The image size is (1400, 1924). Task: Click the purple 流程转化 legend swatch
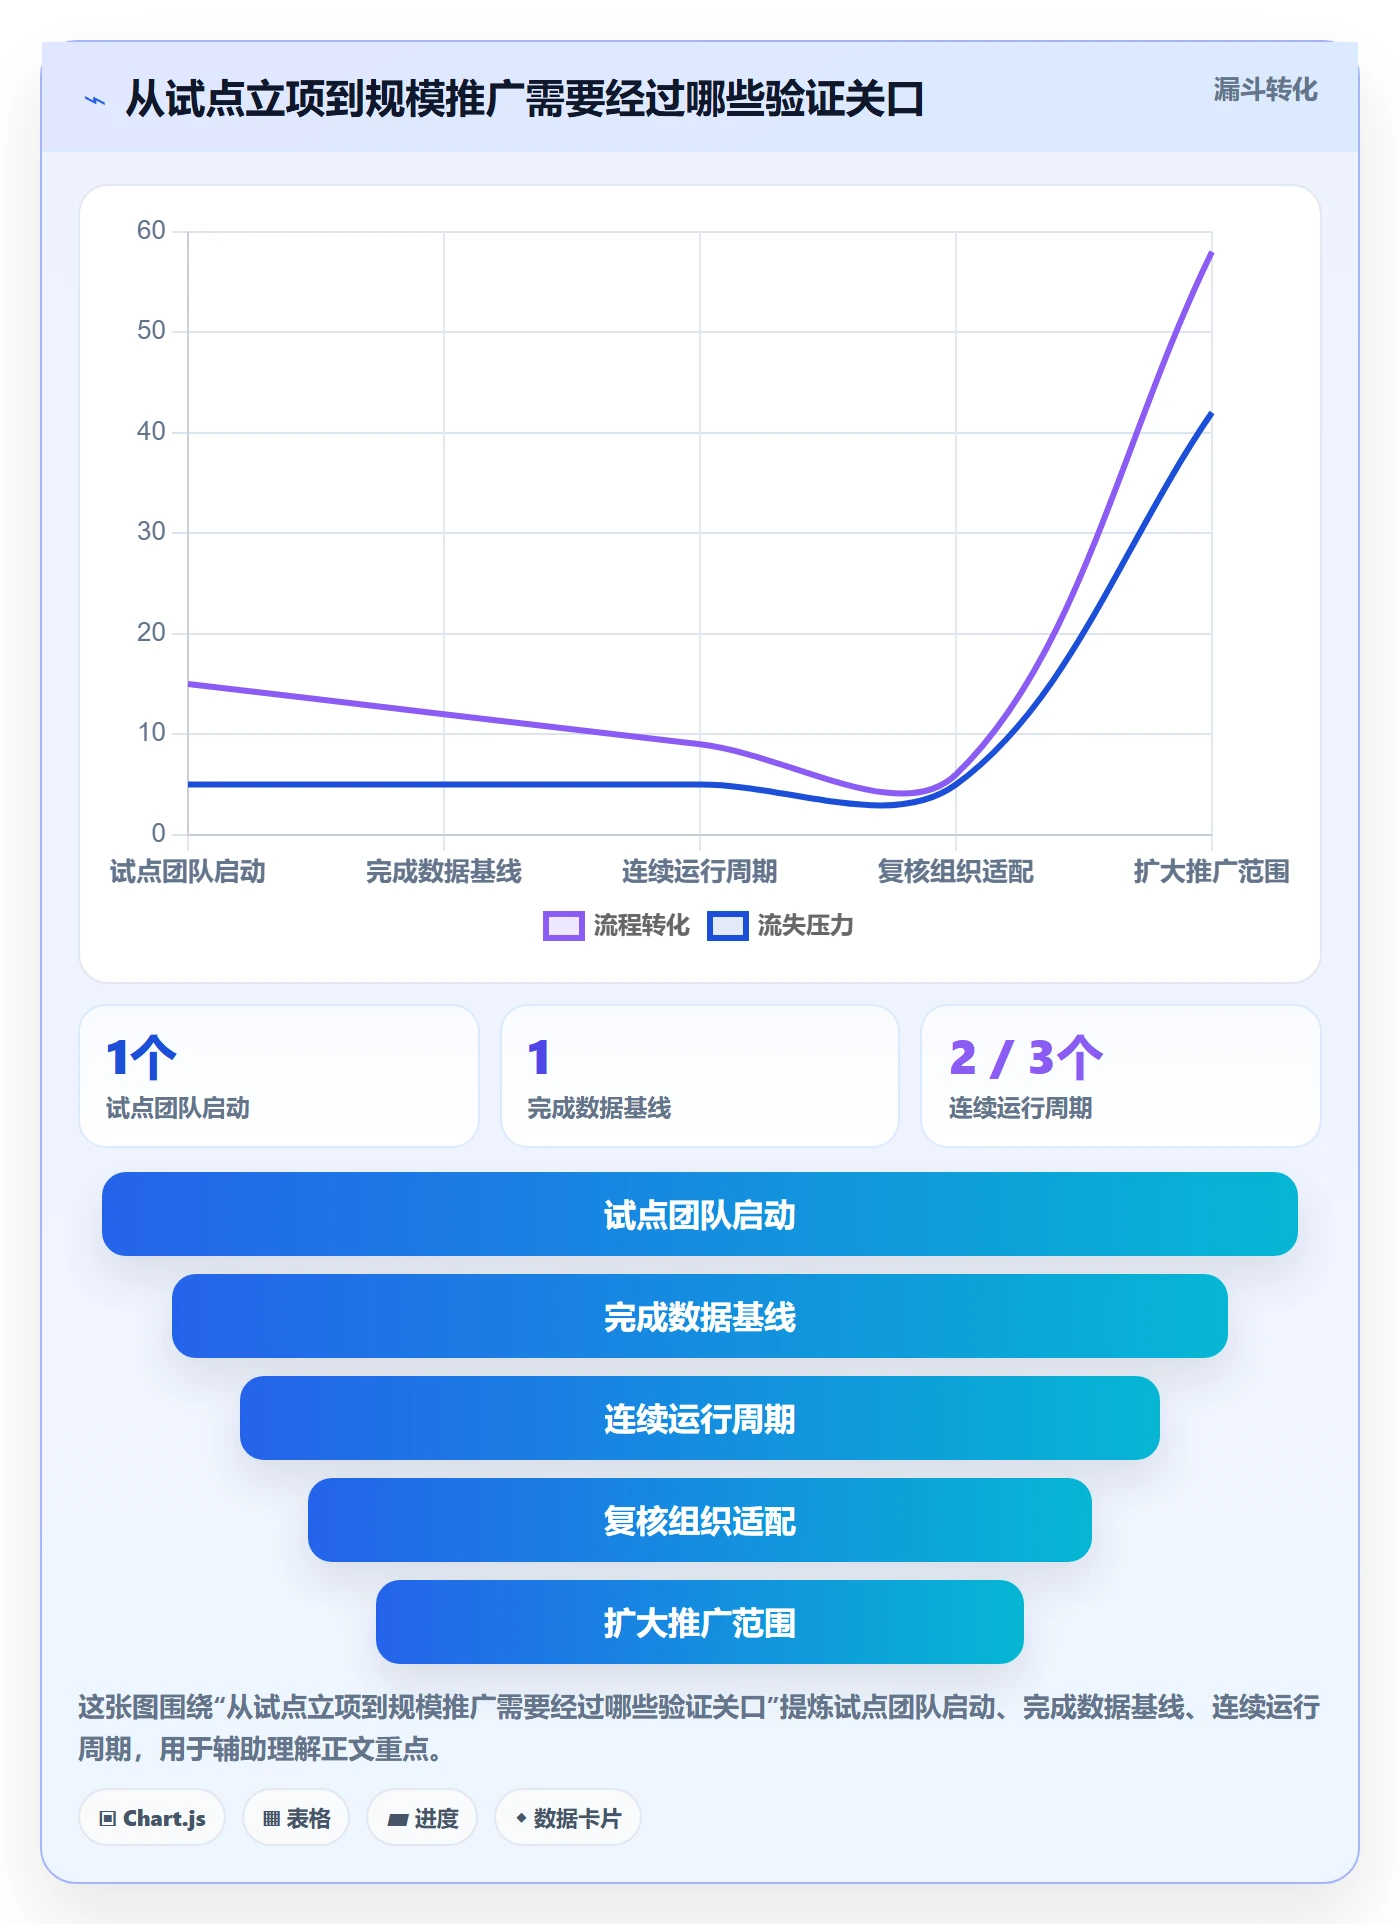[563, 926]
